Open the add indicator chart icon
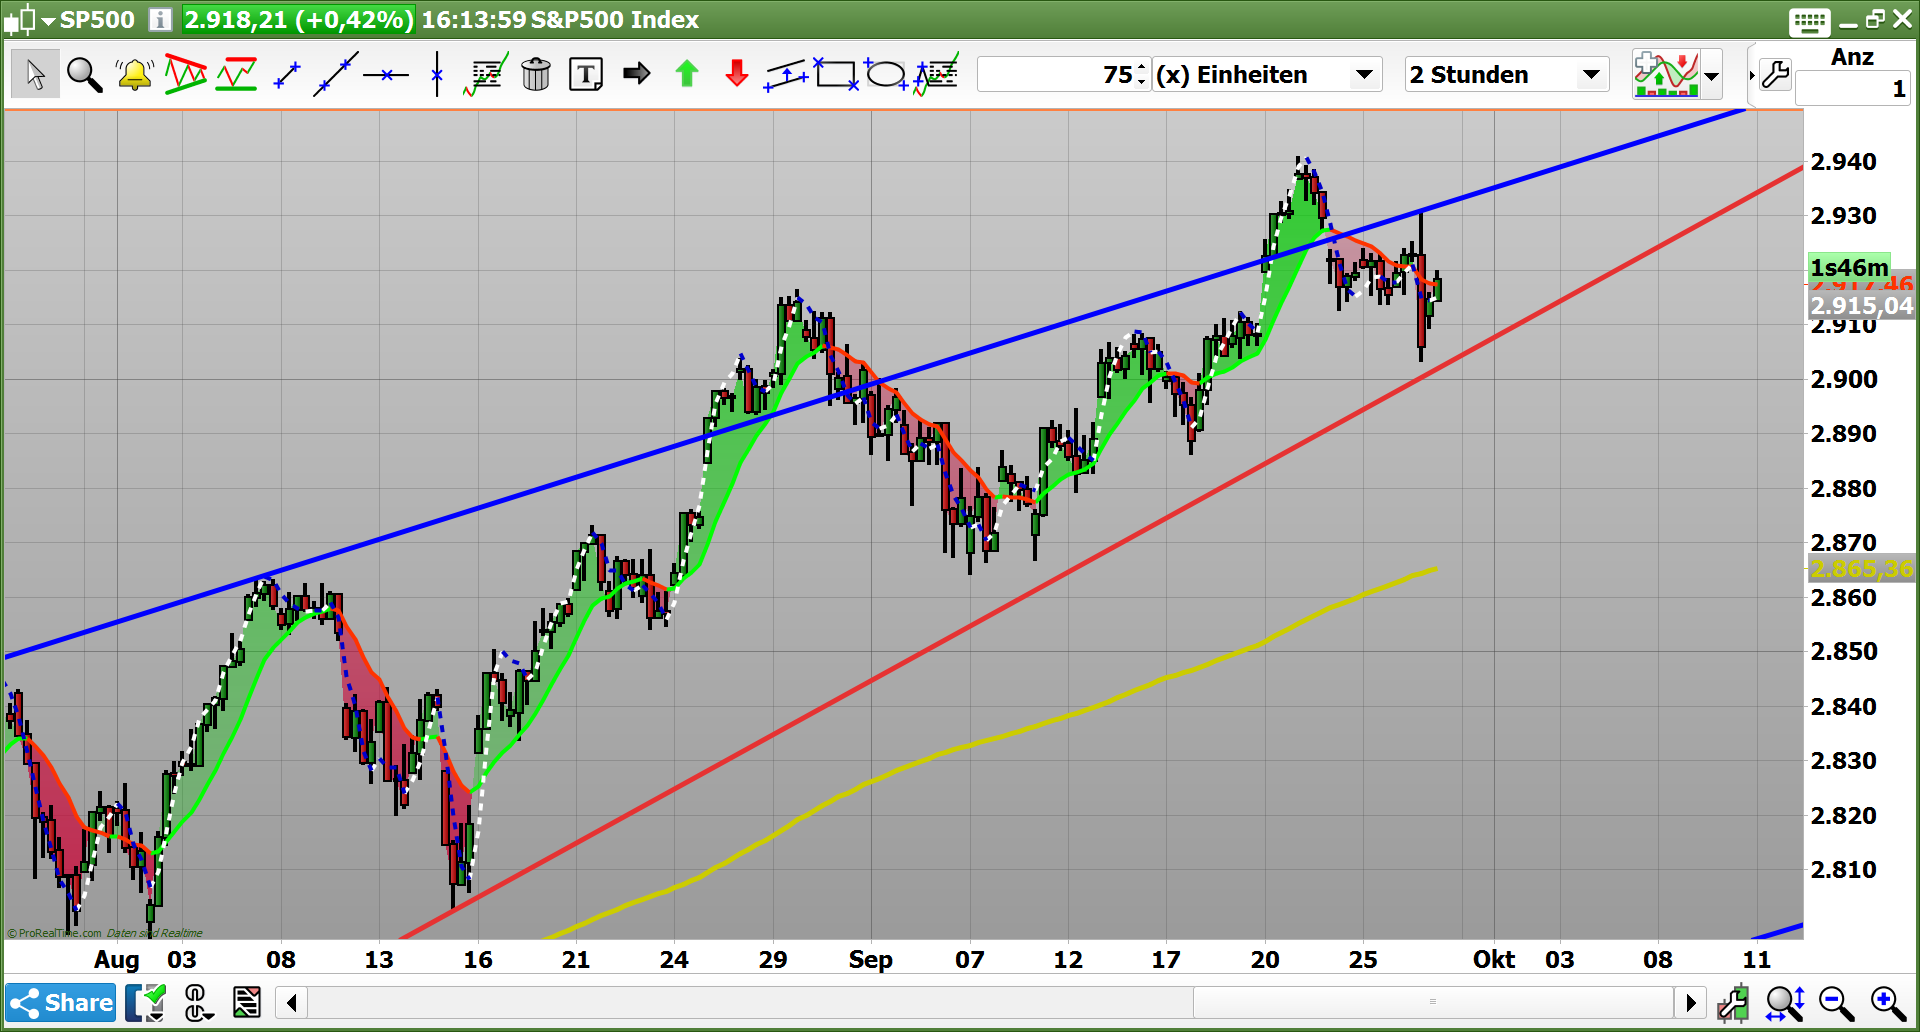Image resolution: width=1920 pixels, height=1032 pixels. 1666,74
